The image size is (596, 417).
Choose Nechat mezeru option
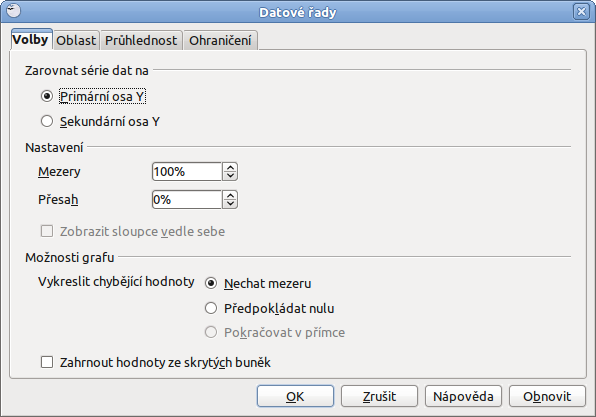[x=211, y=283]
